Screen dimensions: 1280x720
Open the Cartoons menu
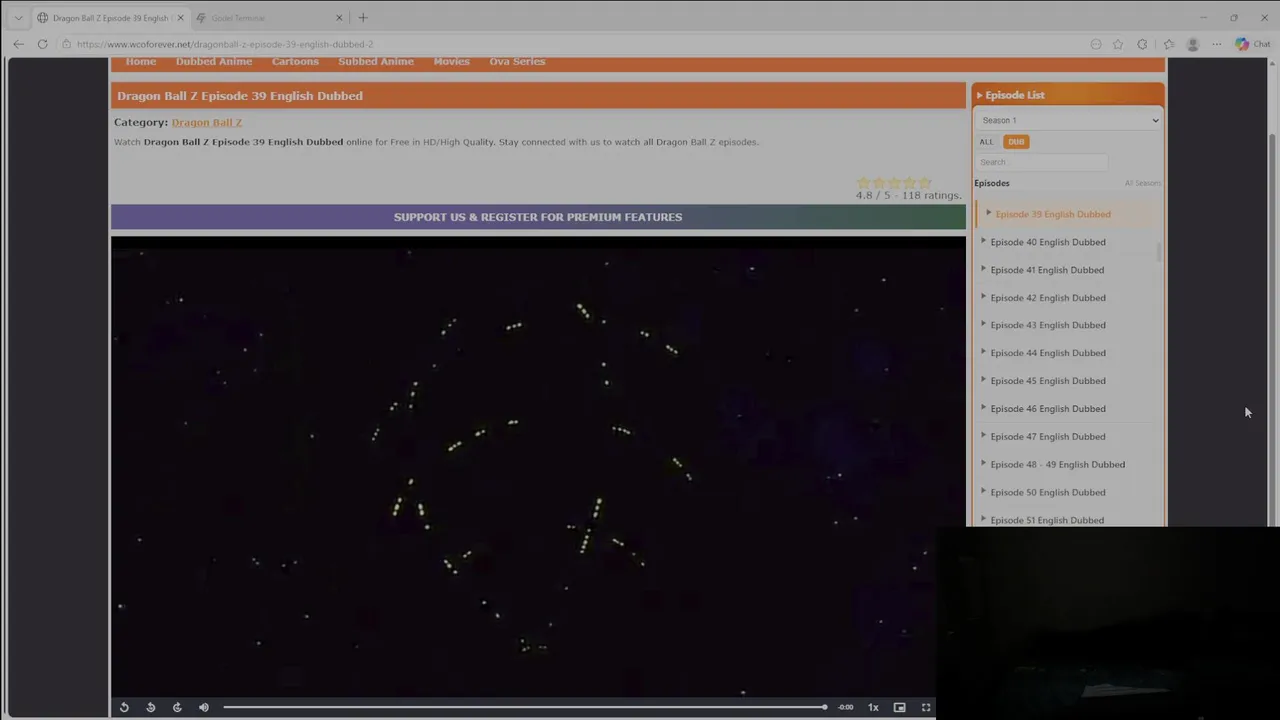coord(295,61)
